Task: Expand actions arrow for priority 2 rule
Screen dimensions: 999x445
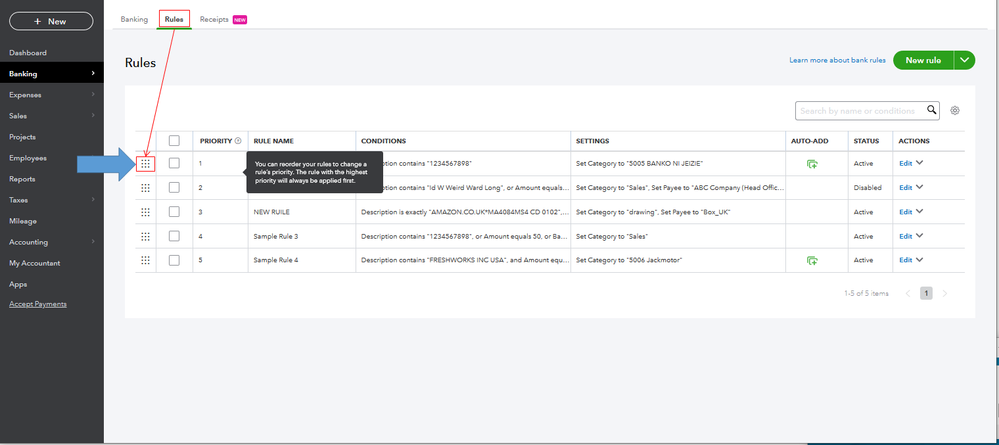Action: pyautogui.click(x=919, y=187)
